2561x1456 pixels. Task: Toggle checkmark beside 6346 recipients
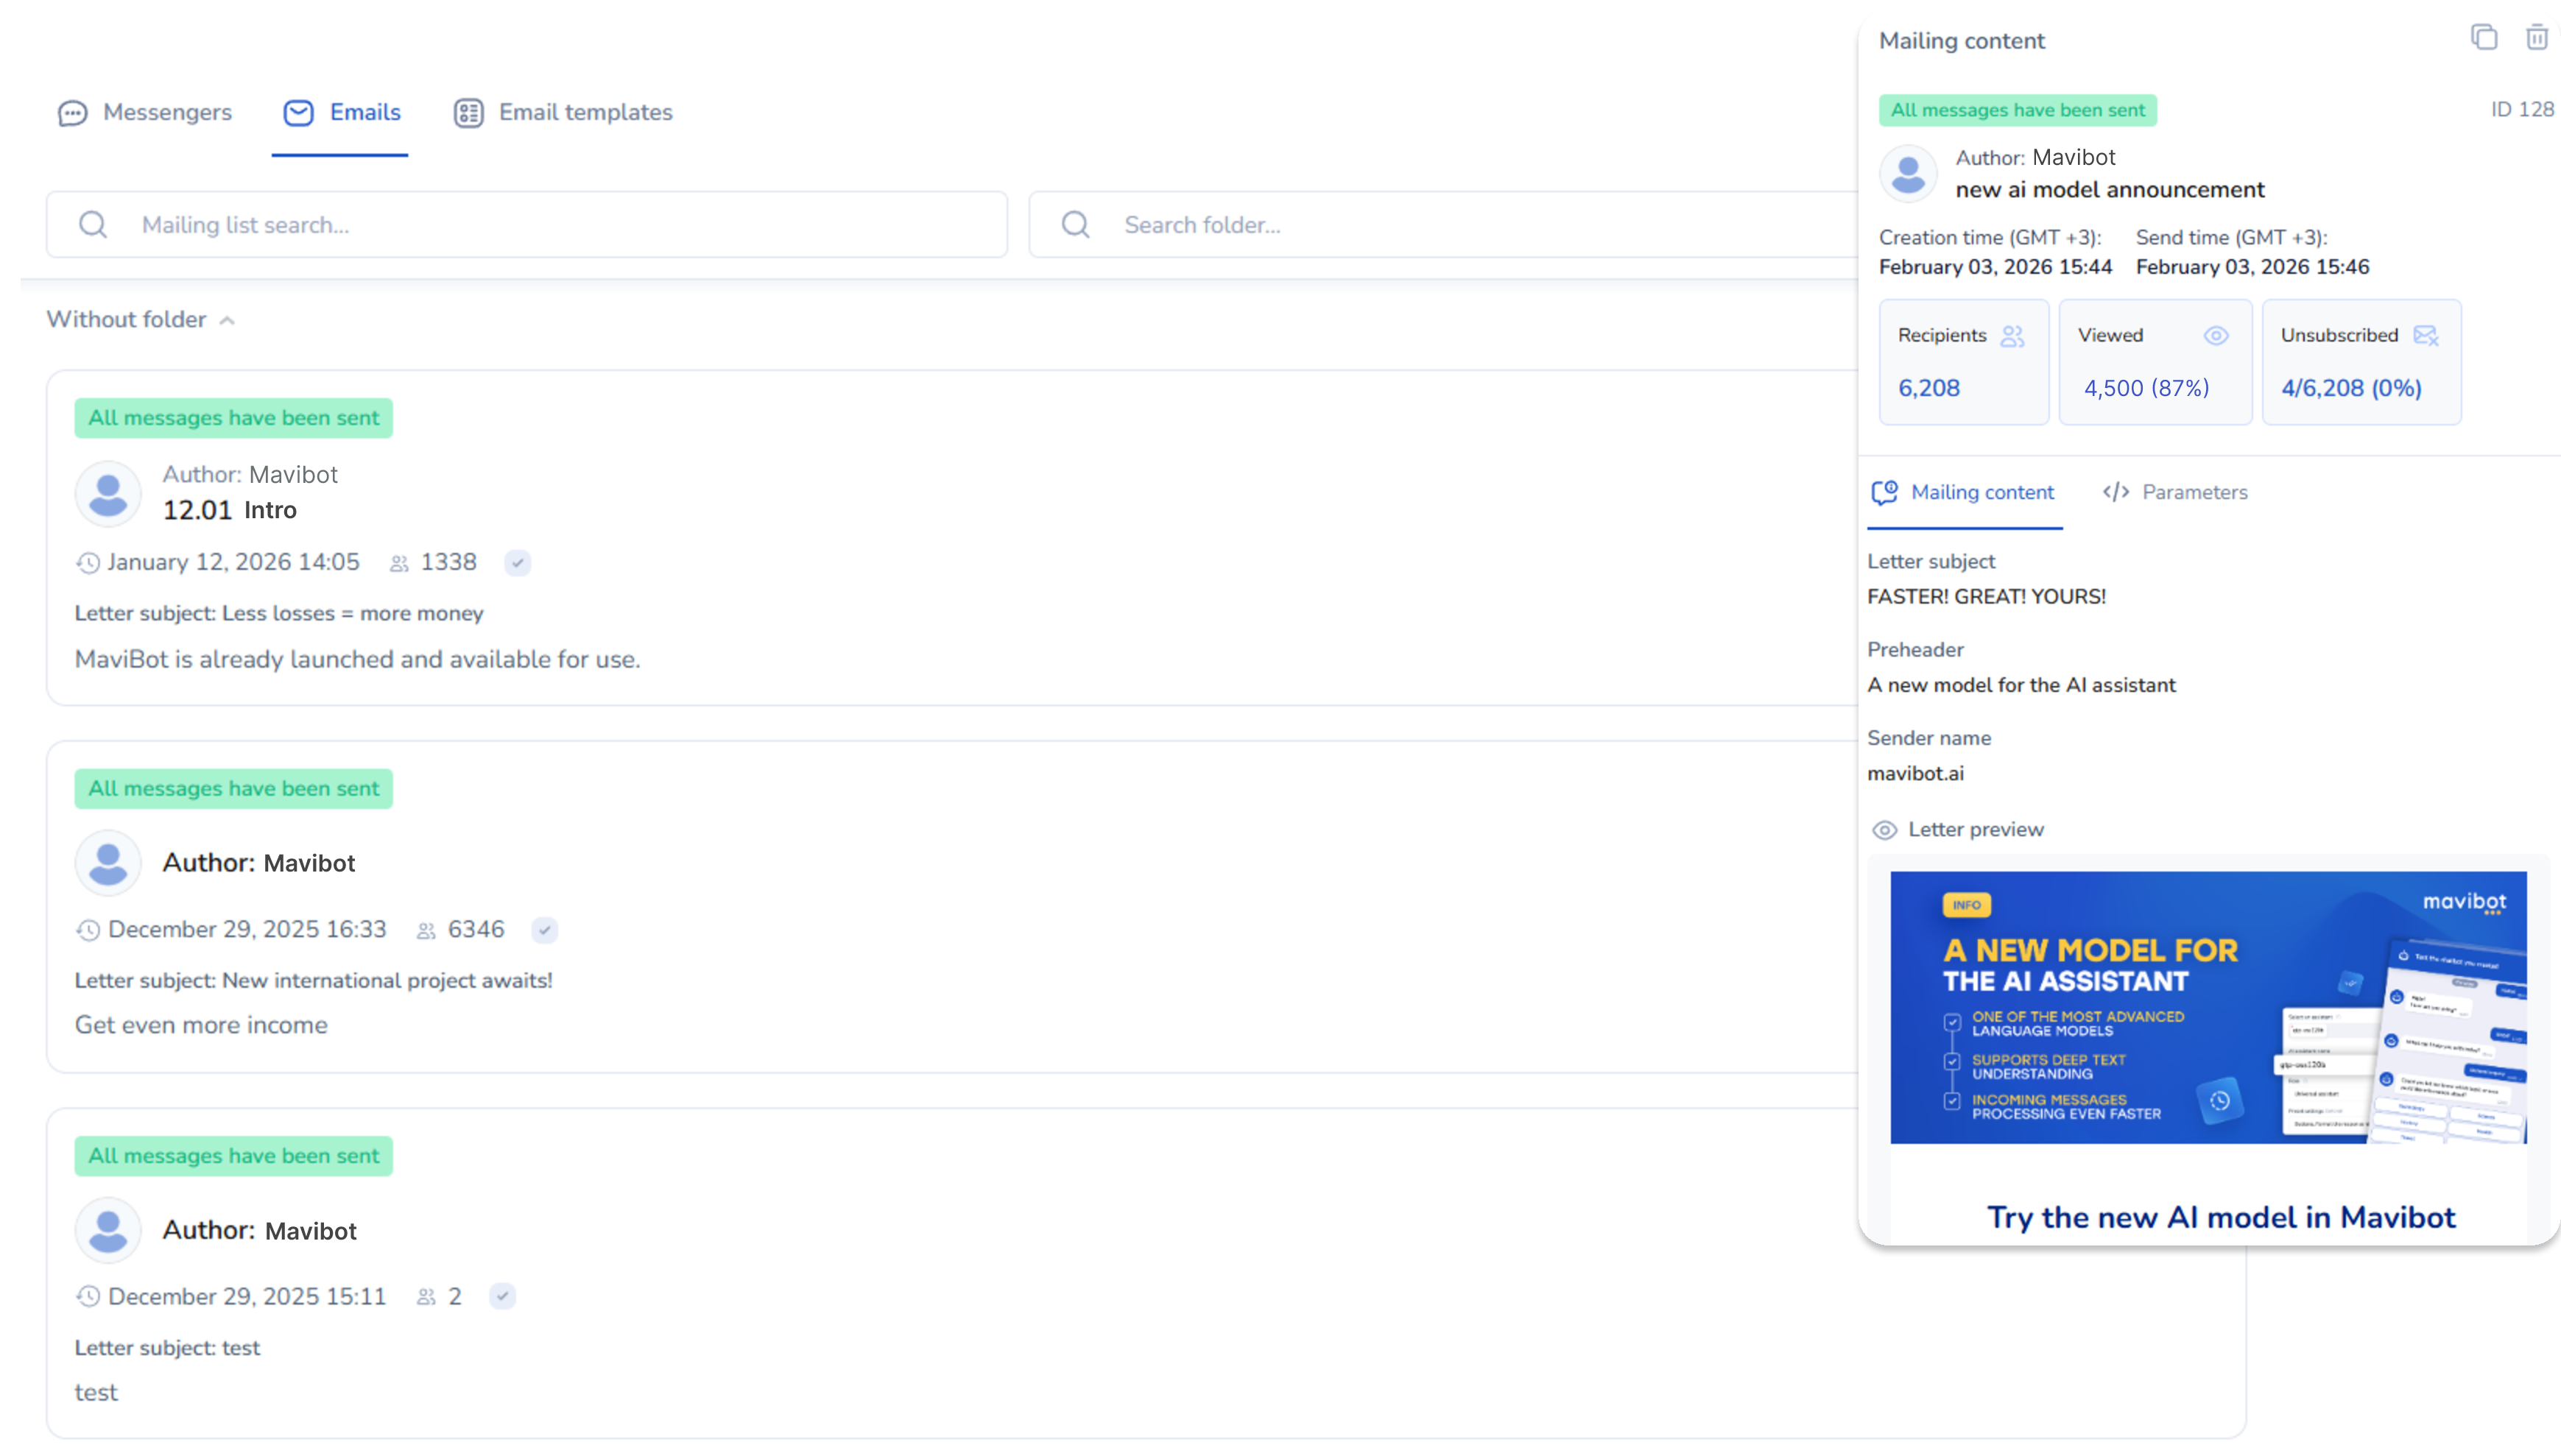pyautogui.click(x=544, y=930)
